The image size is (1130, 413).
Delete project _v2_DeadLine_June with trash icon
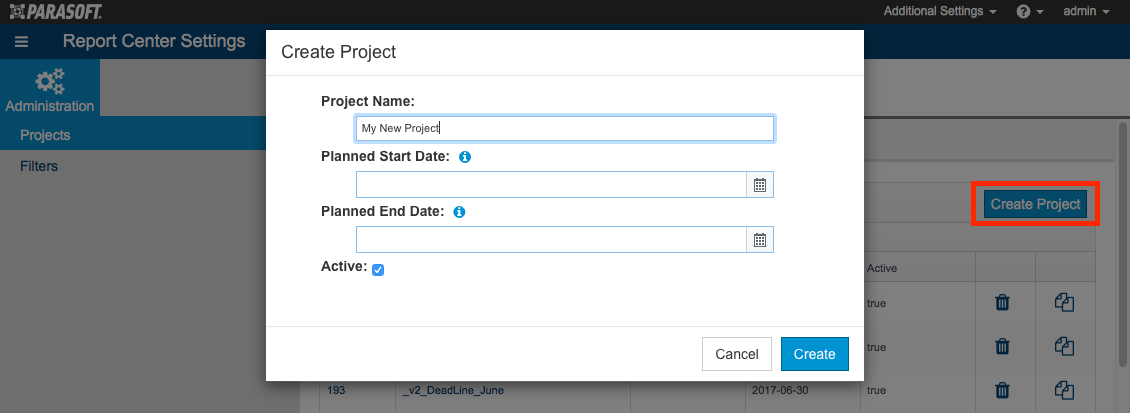(1002, 391)
